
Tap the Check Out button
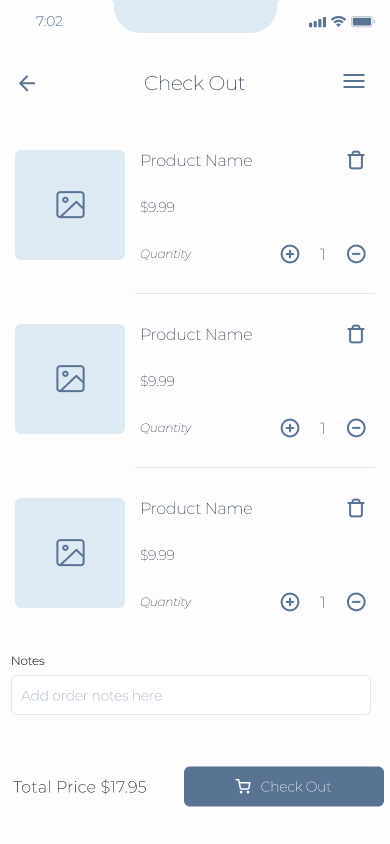coord(284,786)
